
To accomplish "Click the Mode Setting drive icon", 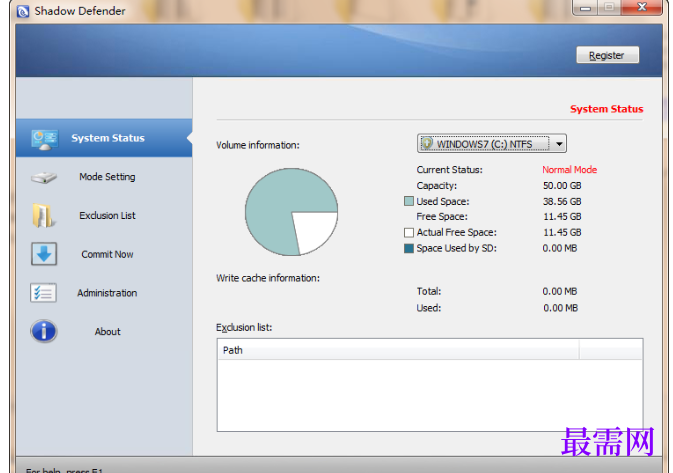I will [44, 177].
